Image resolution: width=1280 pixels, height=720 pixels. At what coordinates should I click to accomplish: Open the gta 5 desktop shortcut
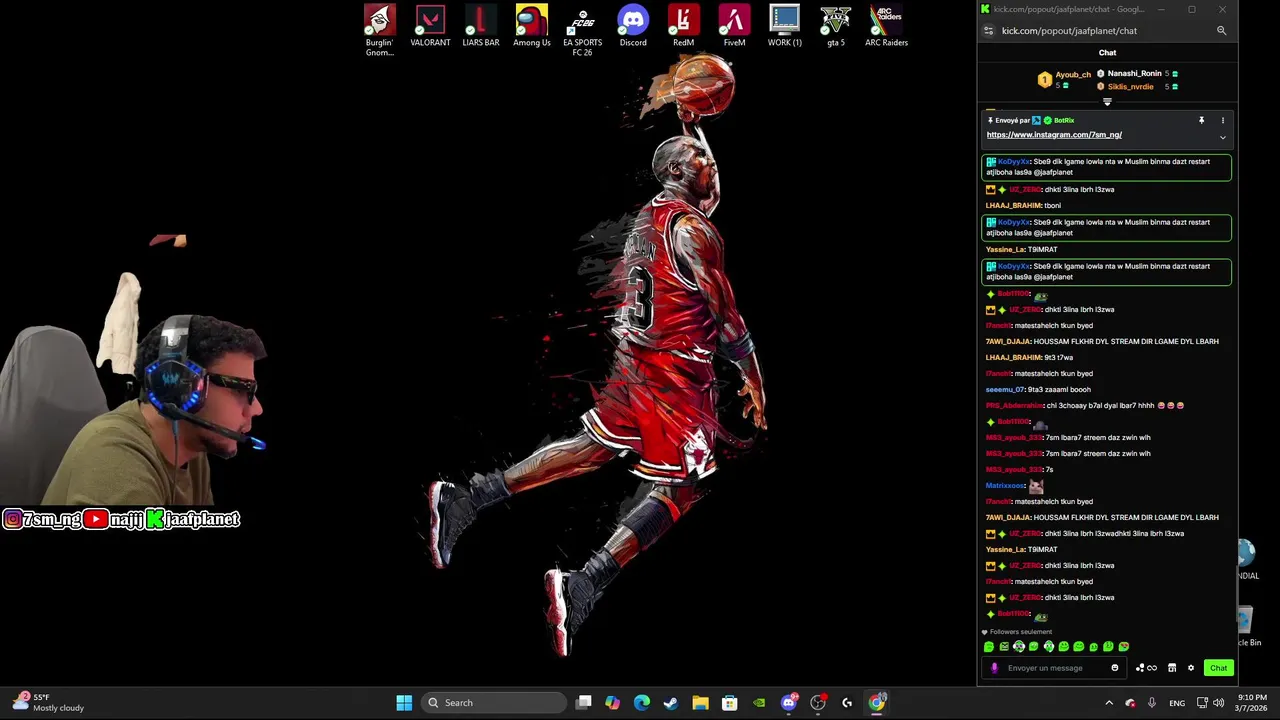click(835, 26)
